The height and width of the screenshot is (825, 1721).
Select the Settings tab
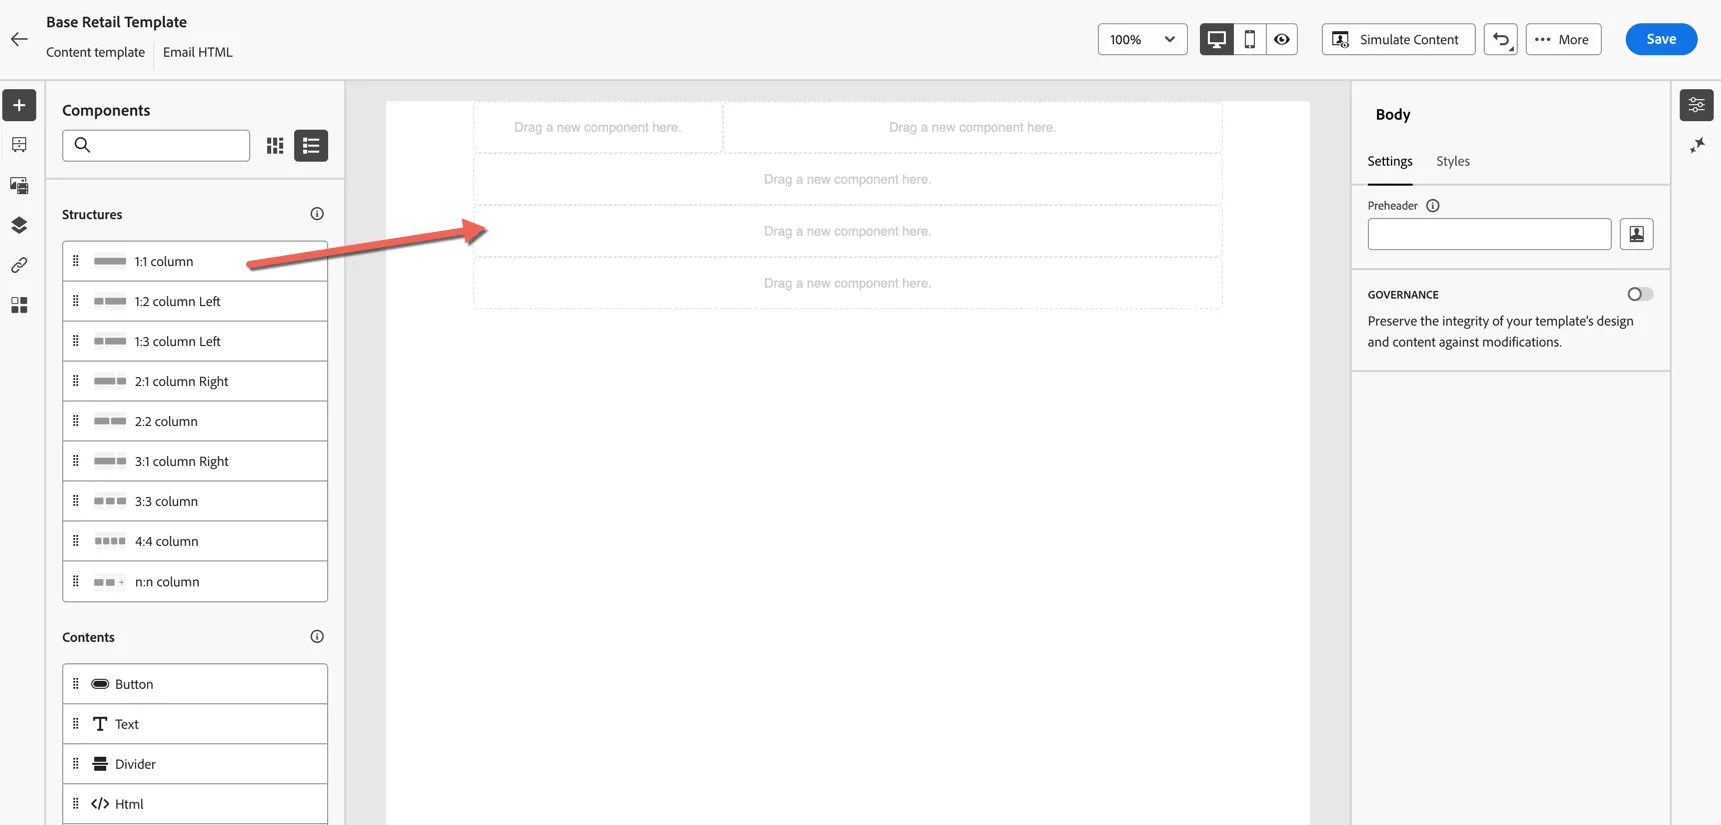(x=1390, y=161)
